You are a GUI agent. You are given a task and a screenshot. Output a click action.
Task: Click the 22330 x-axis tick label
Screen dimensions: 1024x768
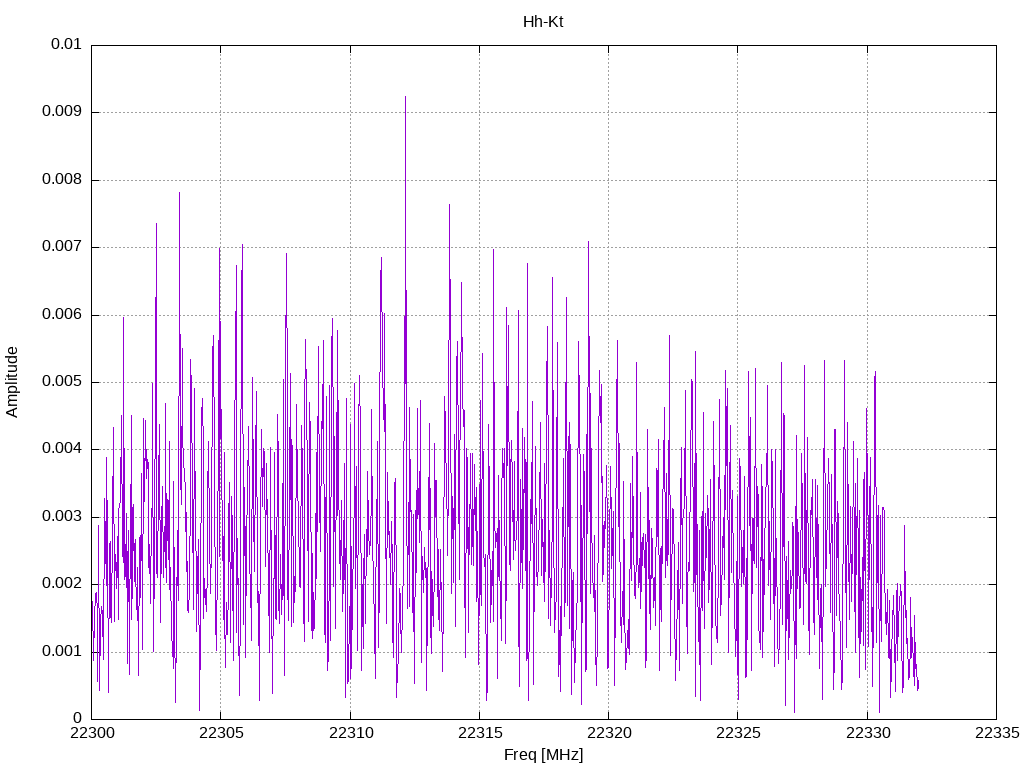click(867, 734)
